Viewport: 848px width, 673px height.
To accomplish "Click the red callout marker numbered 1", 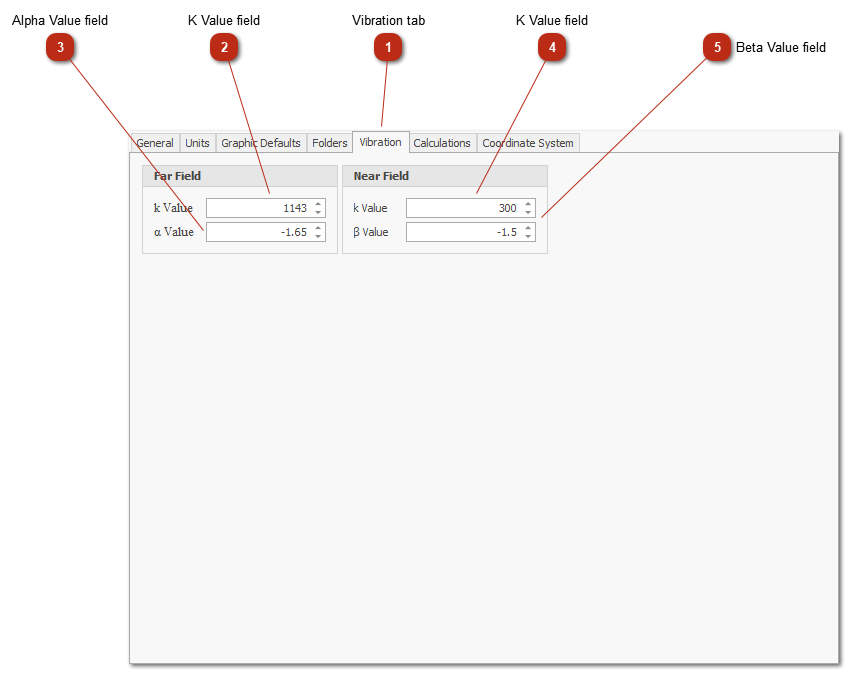I will pos(388,47).
